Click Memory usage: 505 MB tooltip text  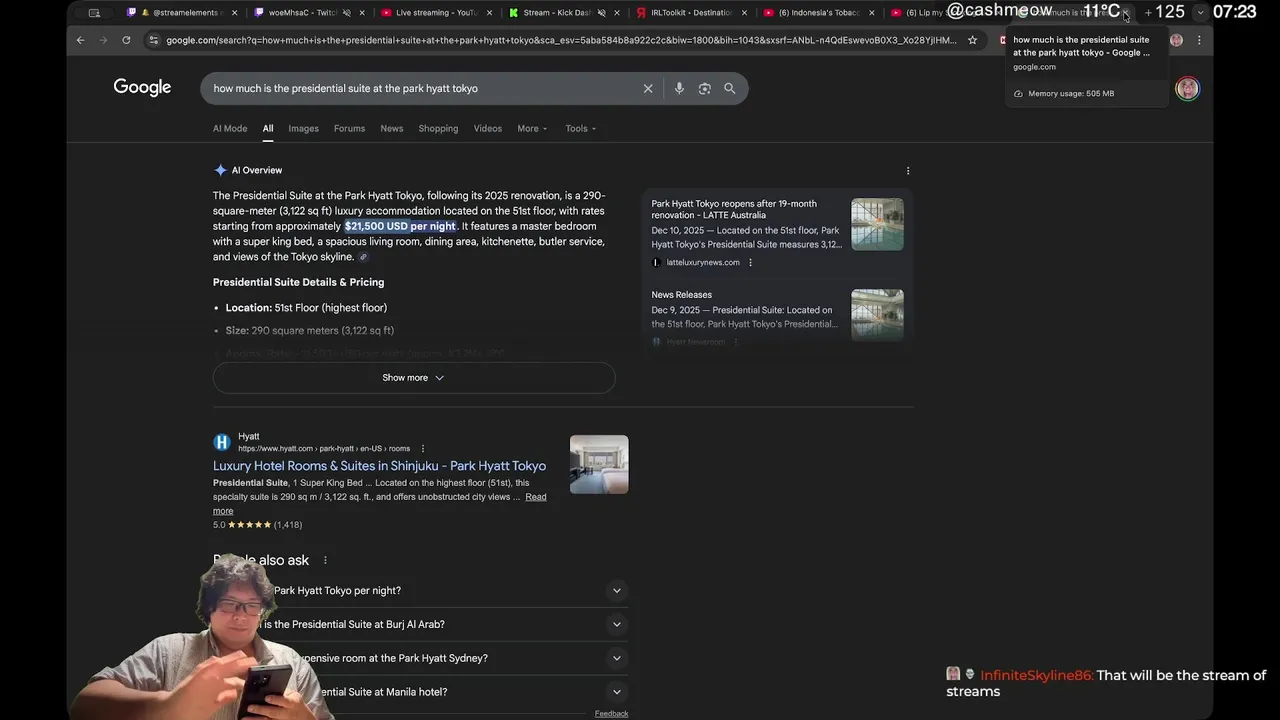(1071, 94)
